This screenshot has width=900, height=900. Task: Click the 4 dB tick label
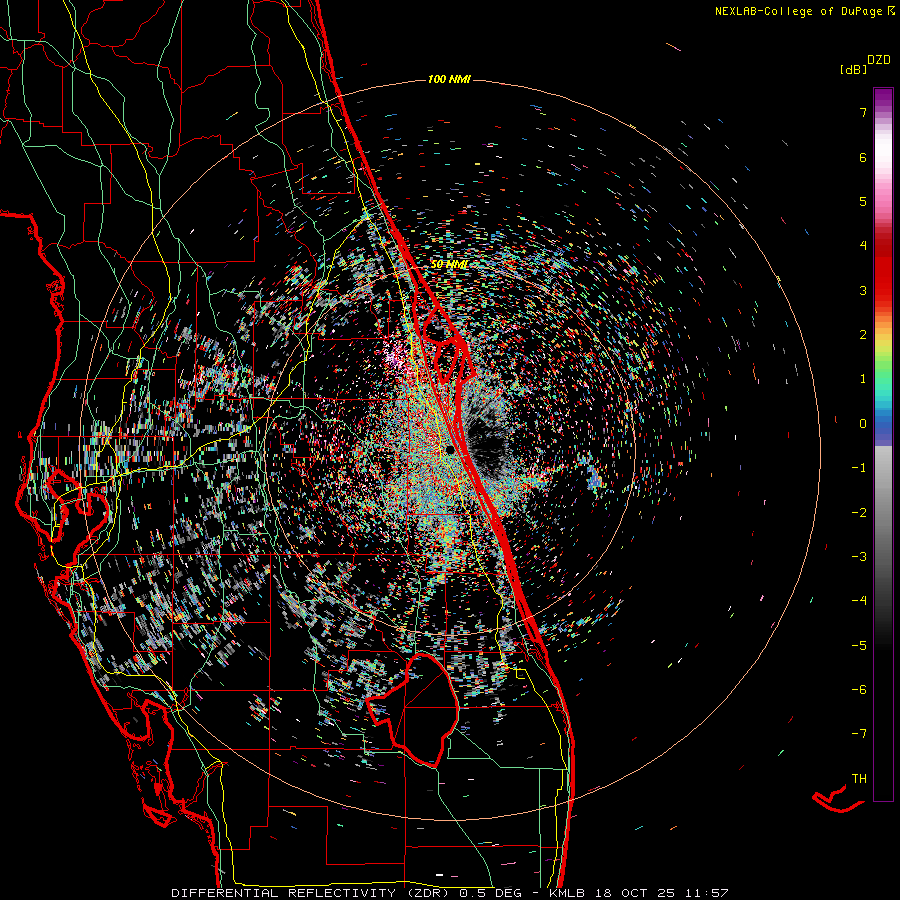coord(863,246)
